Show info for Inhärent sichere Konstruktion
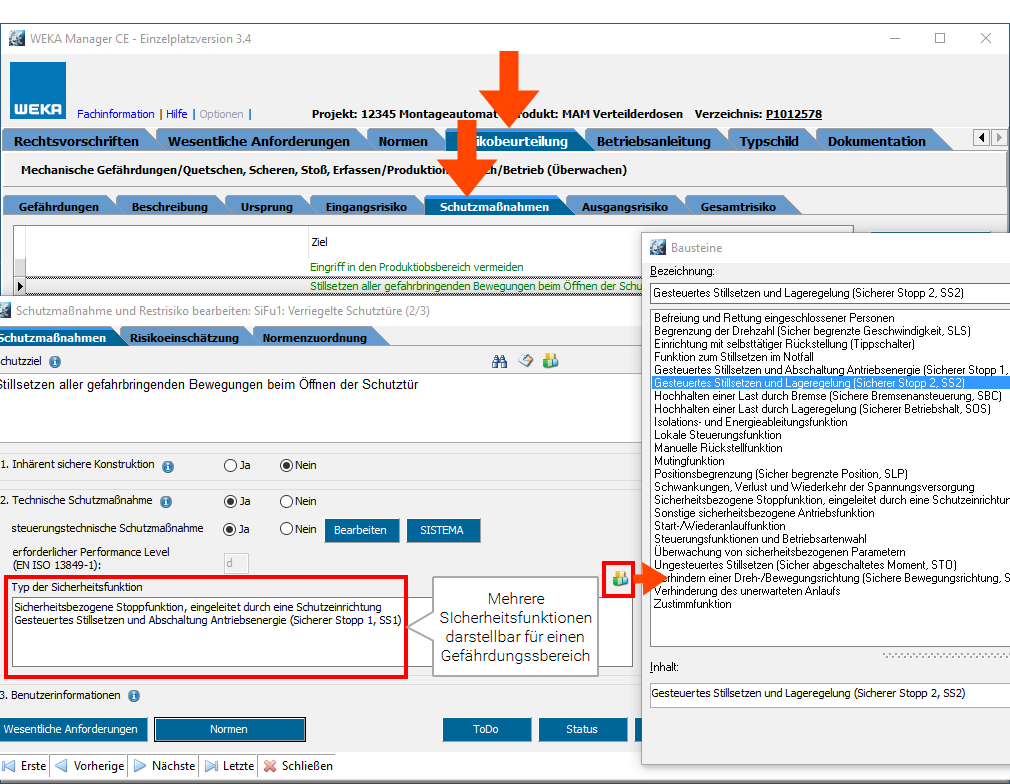 (x=168, y=466)
